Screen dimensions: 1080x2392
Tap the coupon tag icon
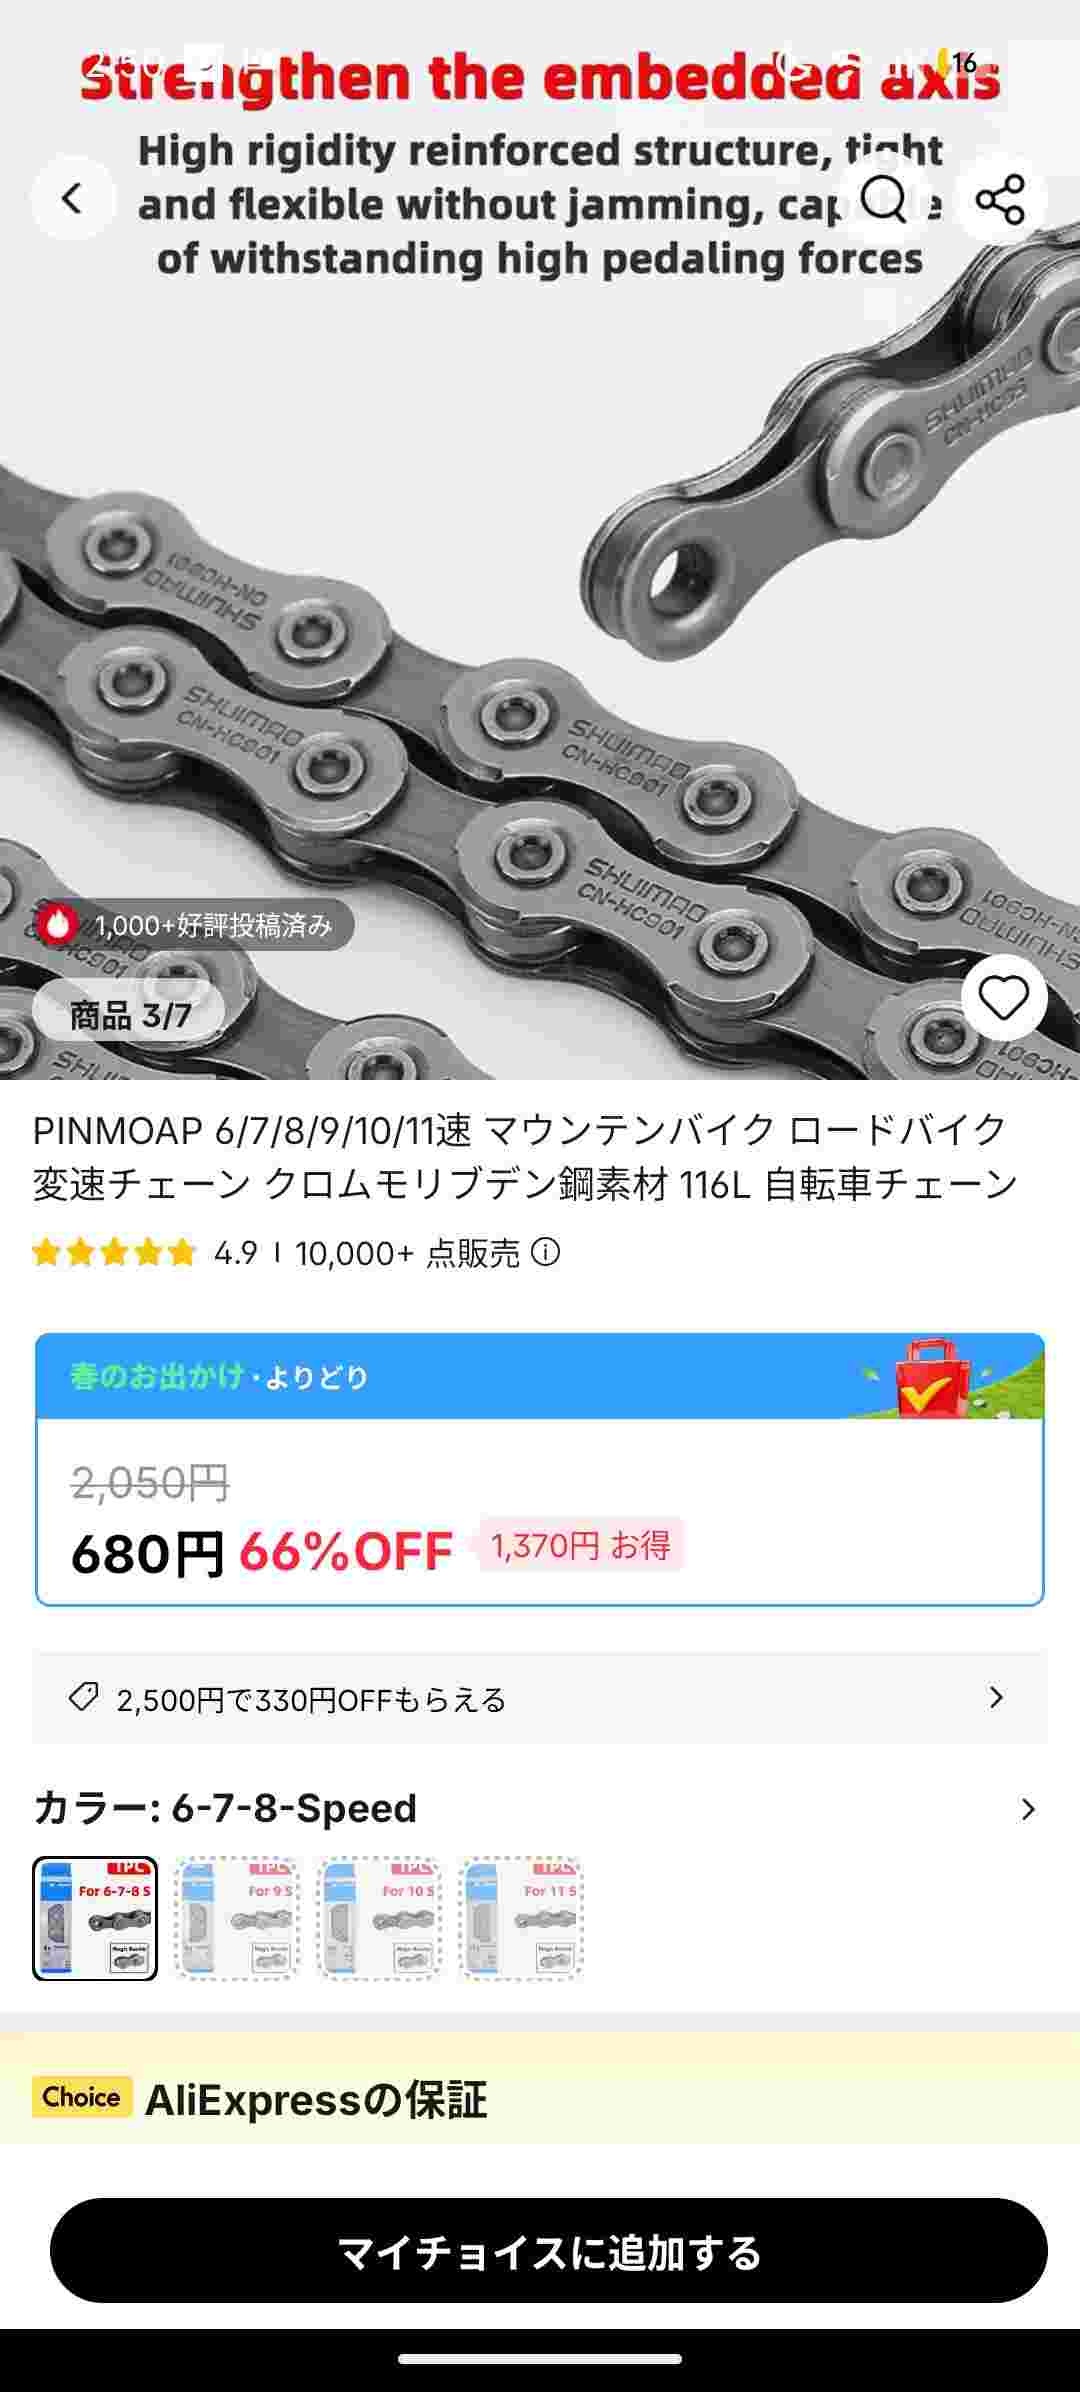[x=83, y=1697]
